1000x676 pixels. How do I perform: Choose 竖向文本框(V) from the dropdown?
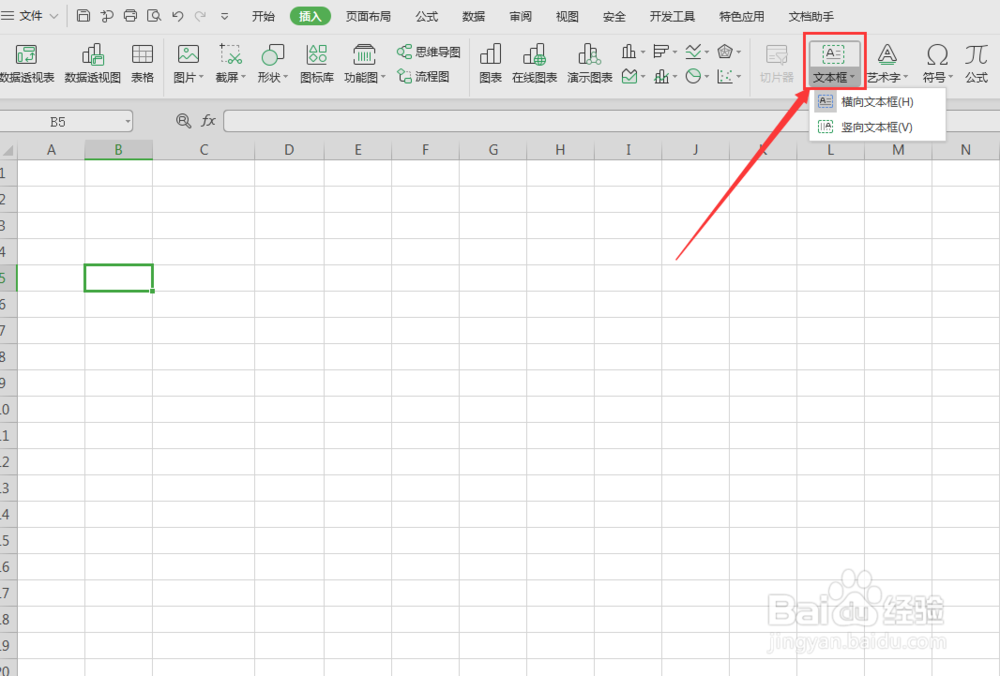click(x=878, y=127)
